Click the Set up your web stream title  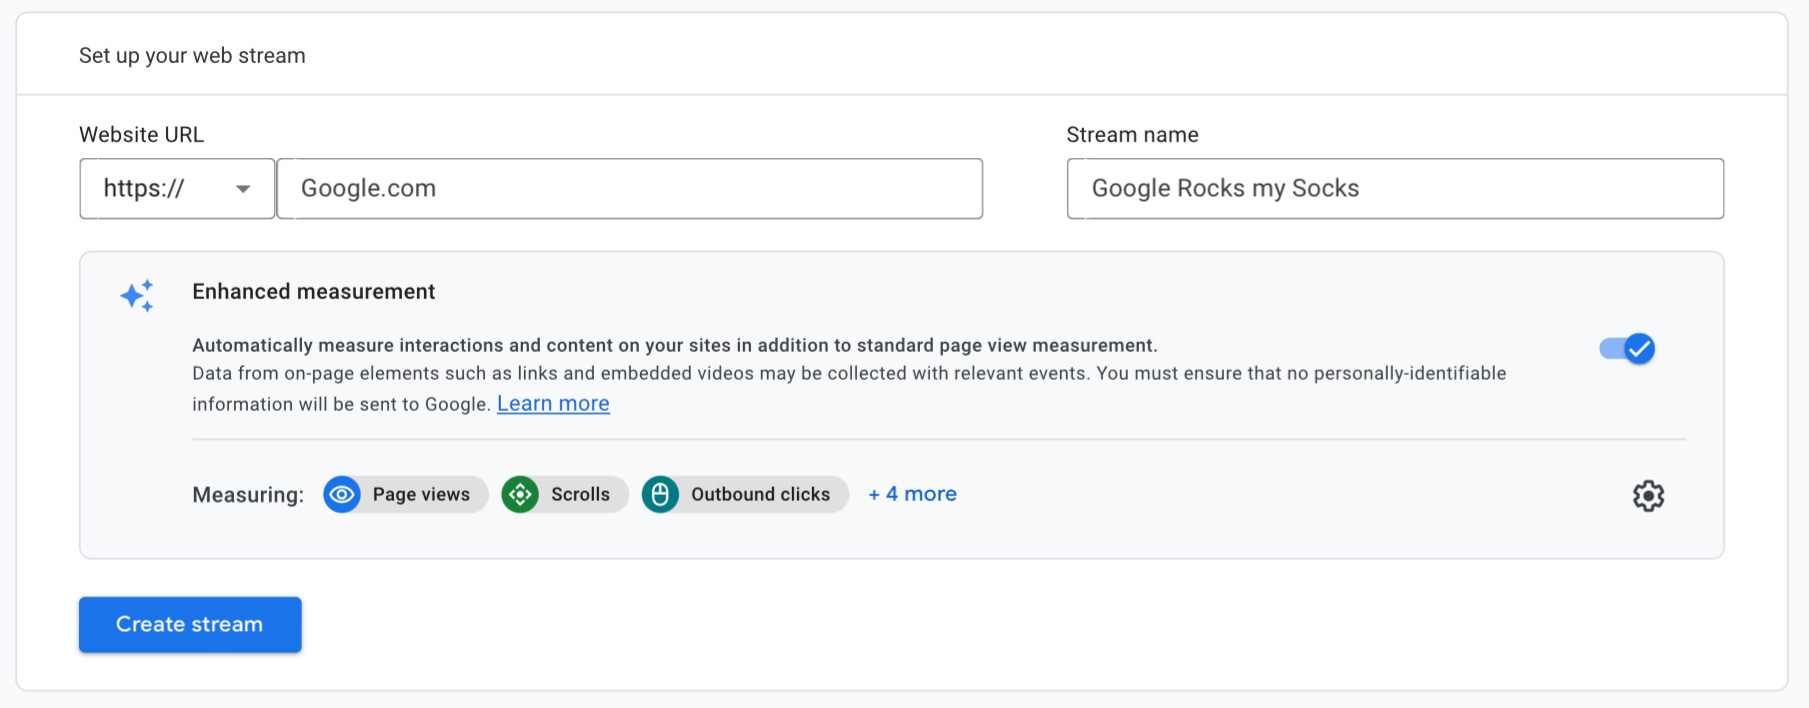click(x=192, y=56)
